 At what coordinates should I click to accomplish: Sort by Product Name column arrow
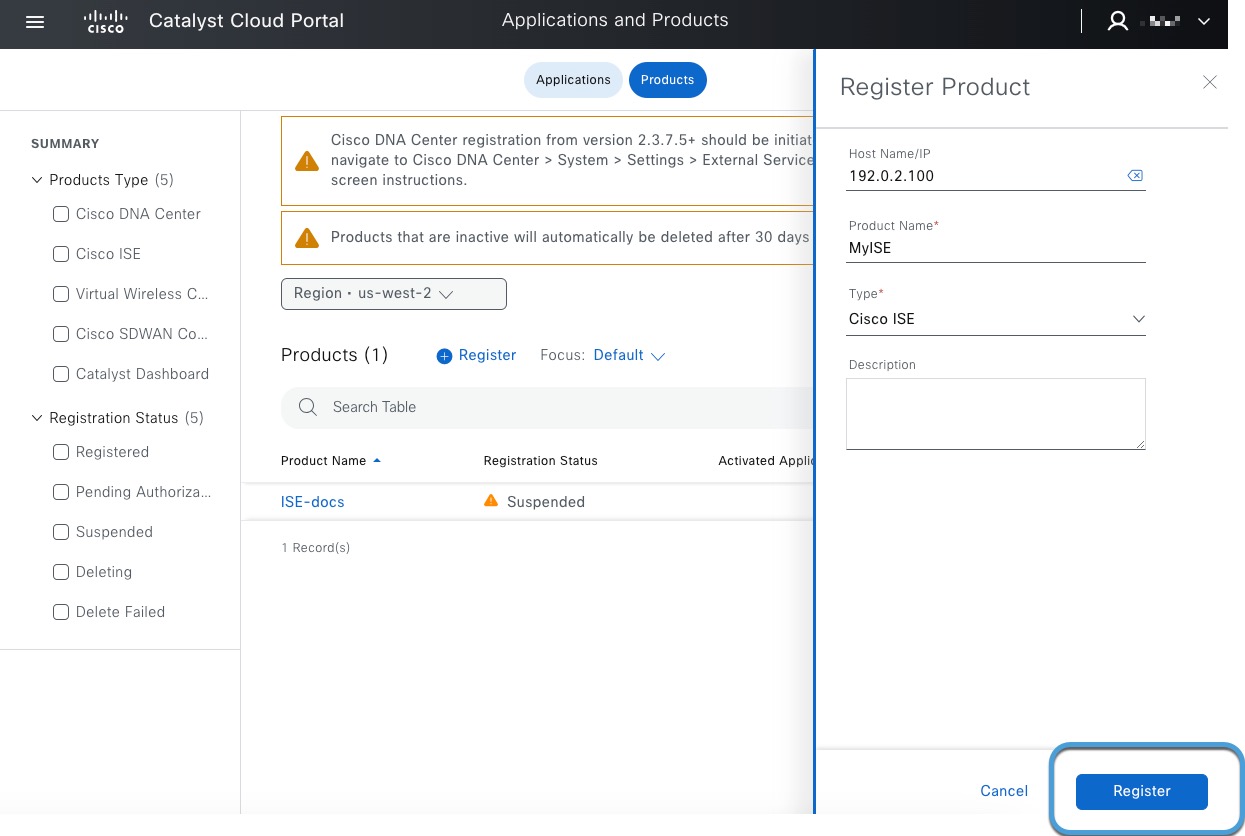coord(377,460)
